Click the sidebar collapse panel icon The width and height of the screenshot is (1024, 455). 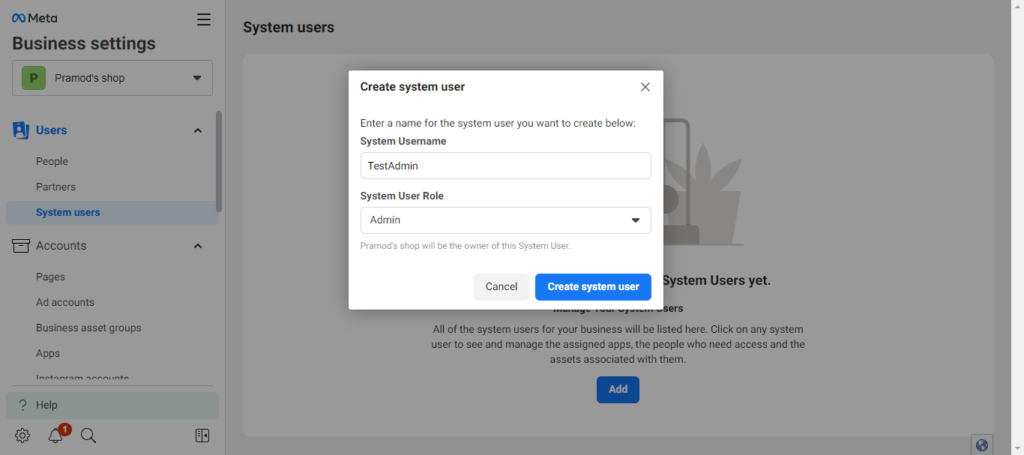(202, 435)
